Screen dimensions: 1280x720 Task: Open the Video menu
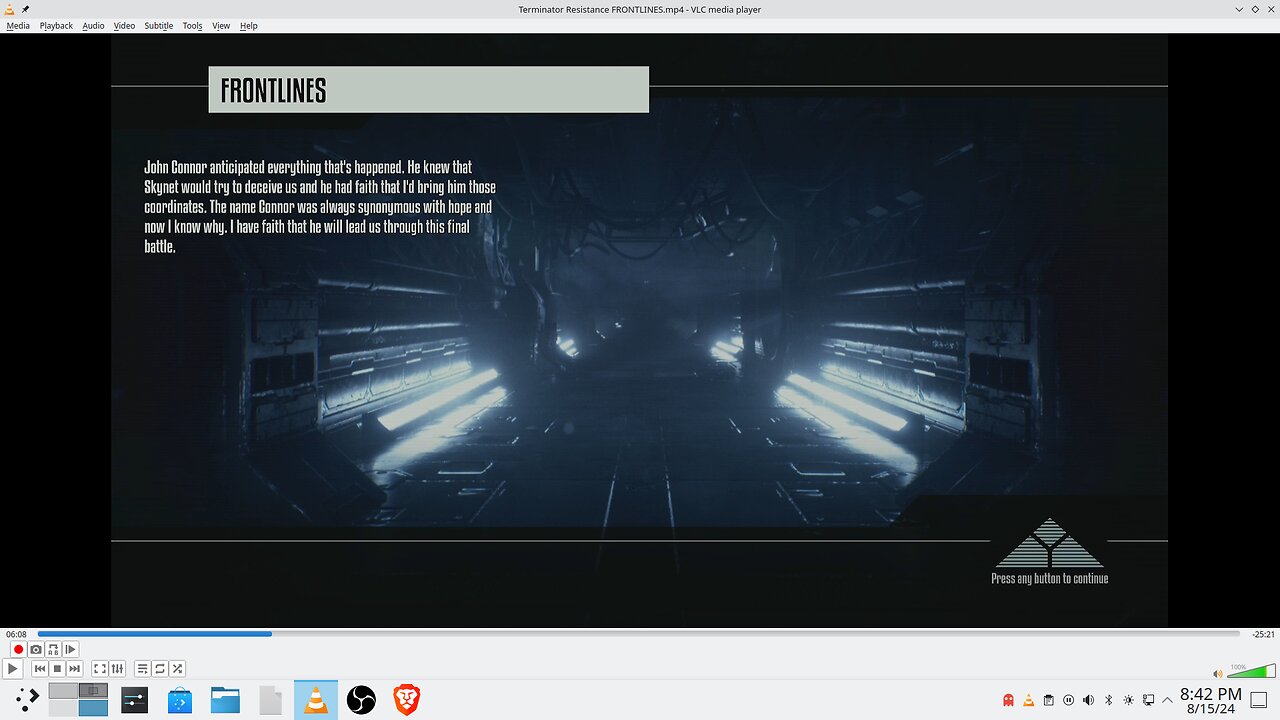click(124, 26)
